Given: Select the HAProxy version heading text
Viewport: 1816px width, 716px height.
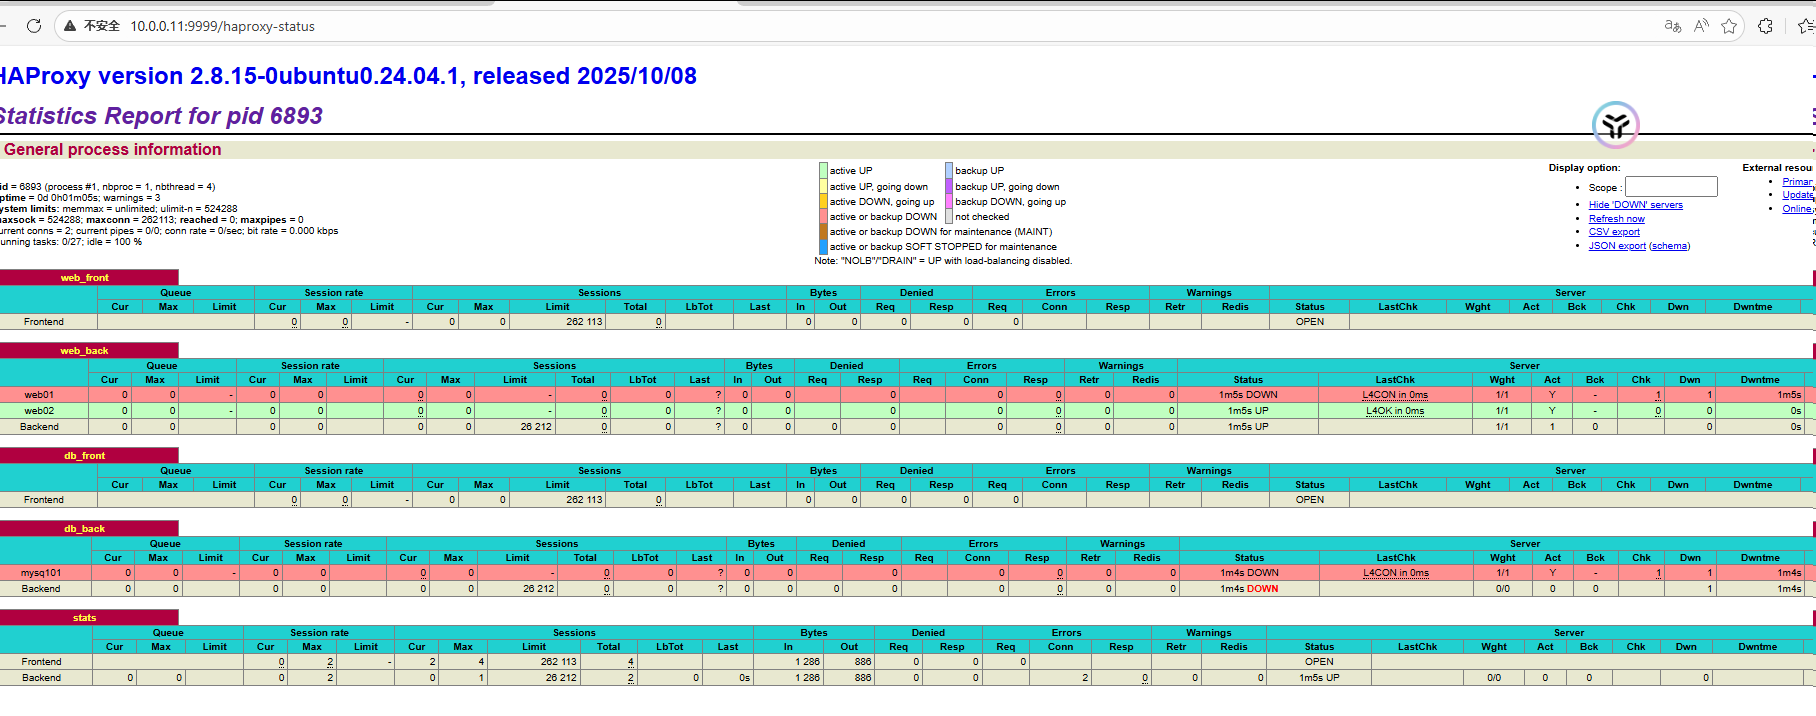Looking at the screenshot, I should click(x=346, y=76).
